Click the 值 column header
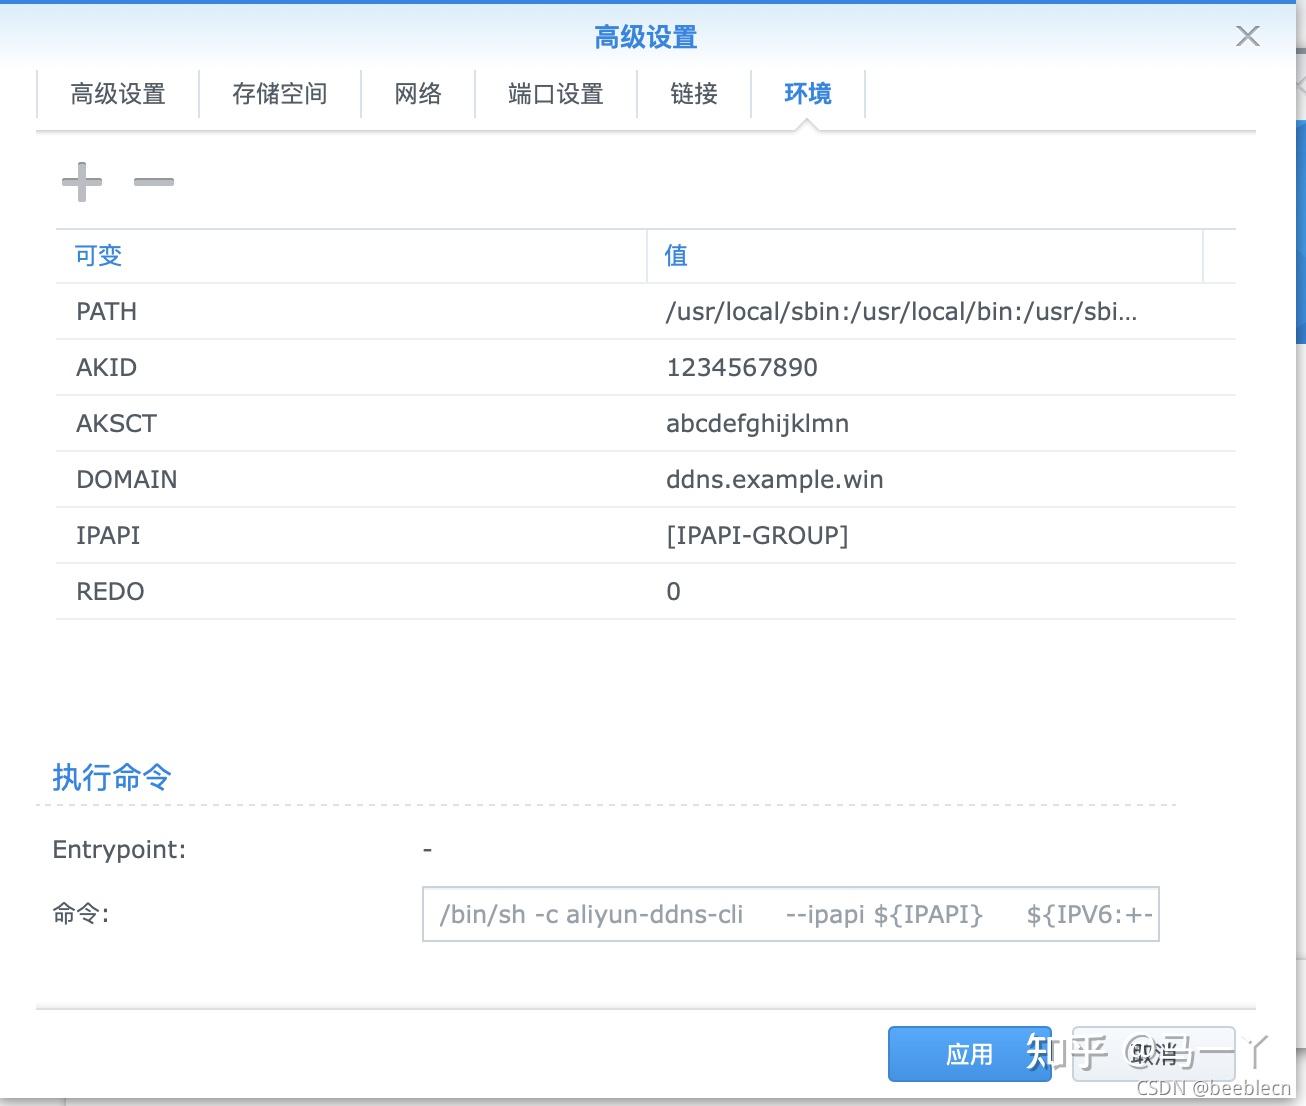1306x1106 pixels. click(675, 255)
